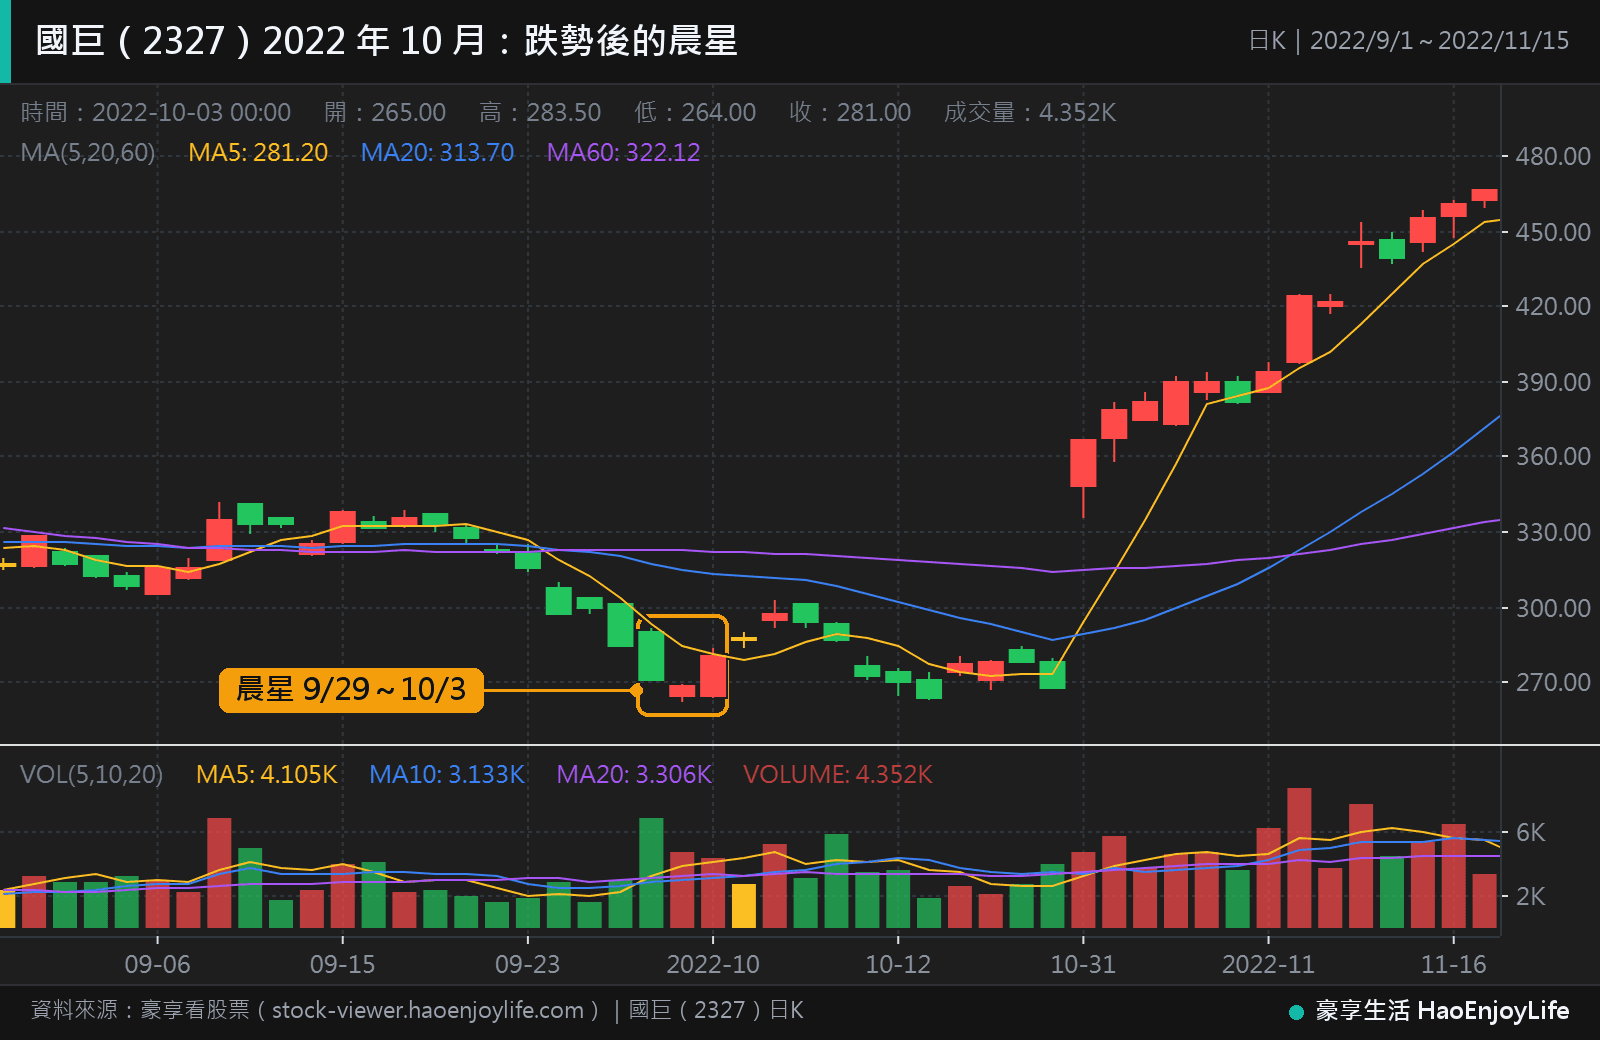Click the 330.00 price axis label

click(x=1552, y=532)
